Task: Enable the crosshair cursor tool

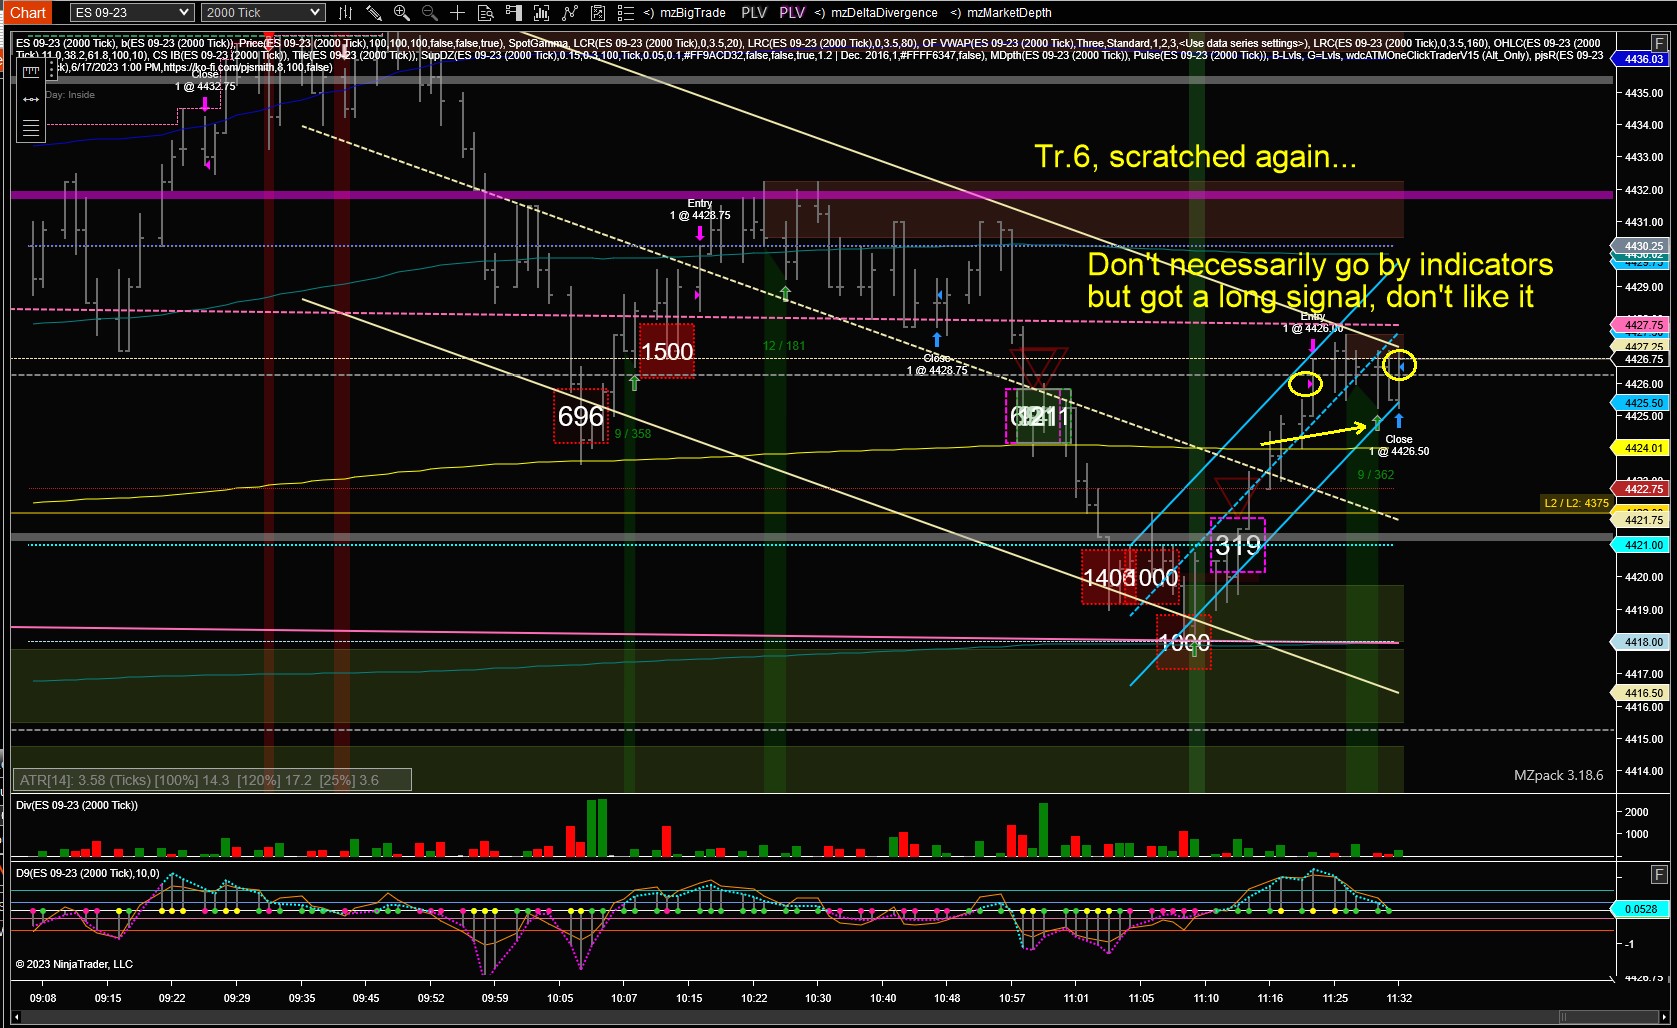Action: pos(457,13)
